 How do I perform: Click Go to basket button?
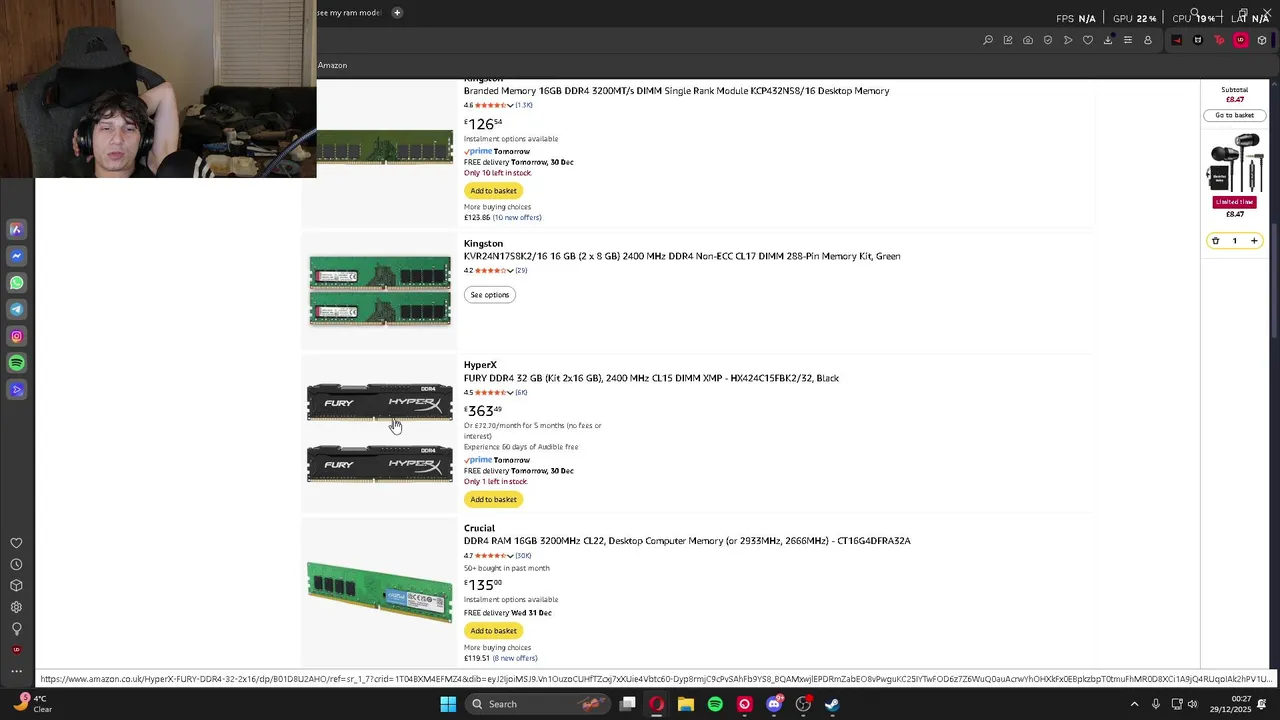click(x=1234, y=115)
